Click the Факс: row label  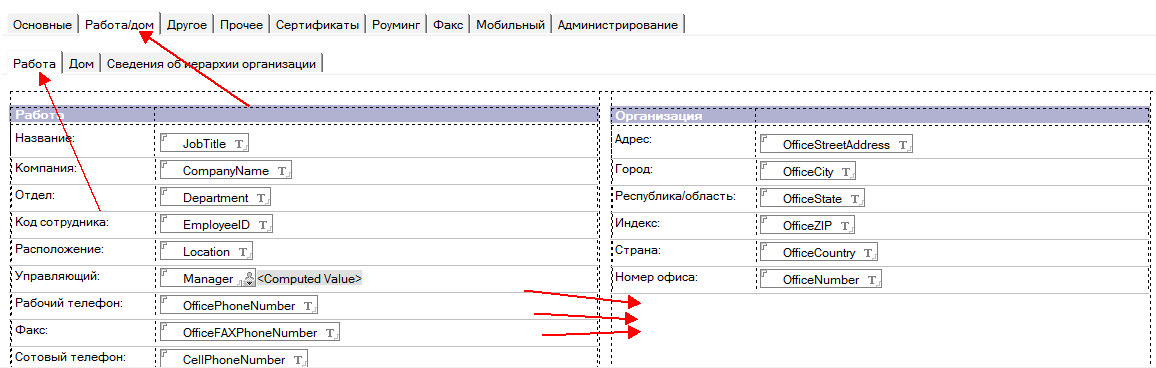[x=30, y=330]
